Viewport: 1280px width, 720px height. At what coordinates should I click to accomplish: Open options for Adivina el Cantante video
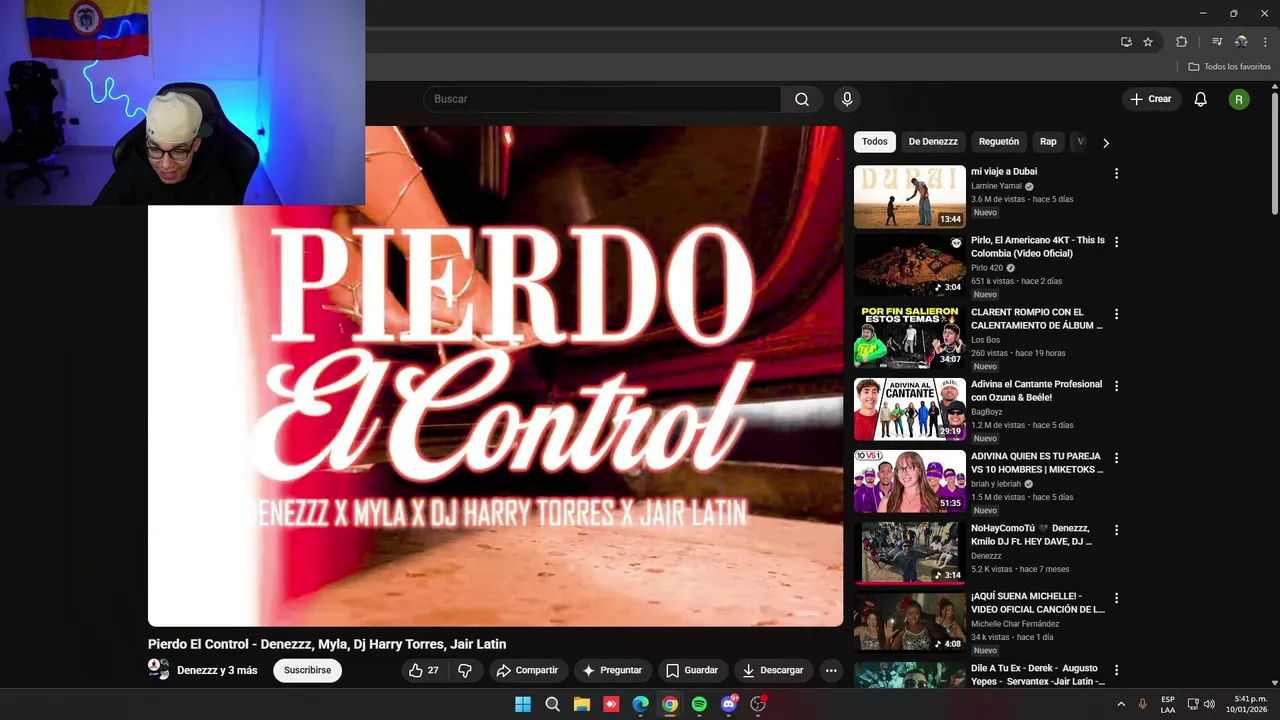pyautogui.click(x=1116, y=386)
